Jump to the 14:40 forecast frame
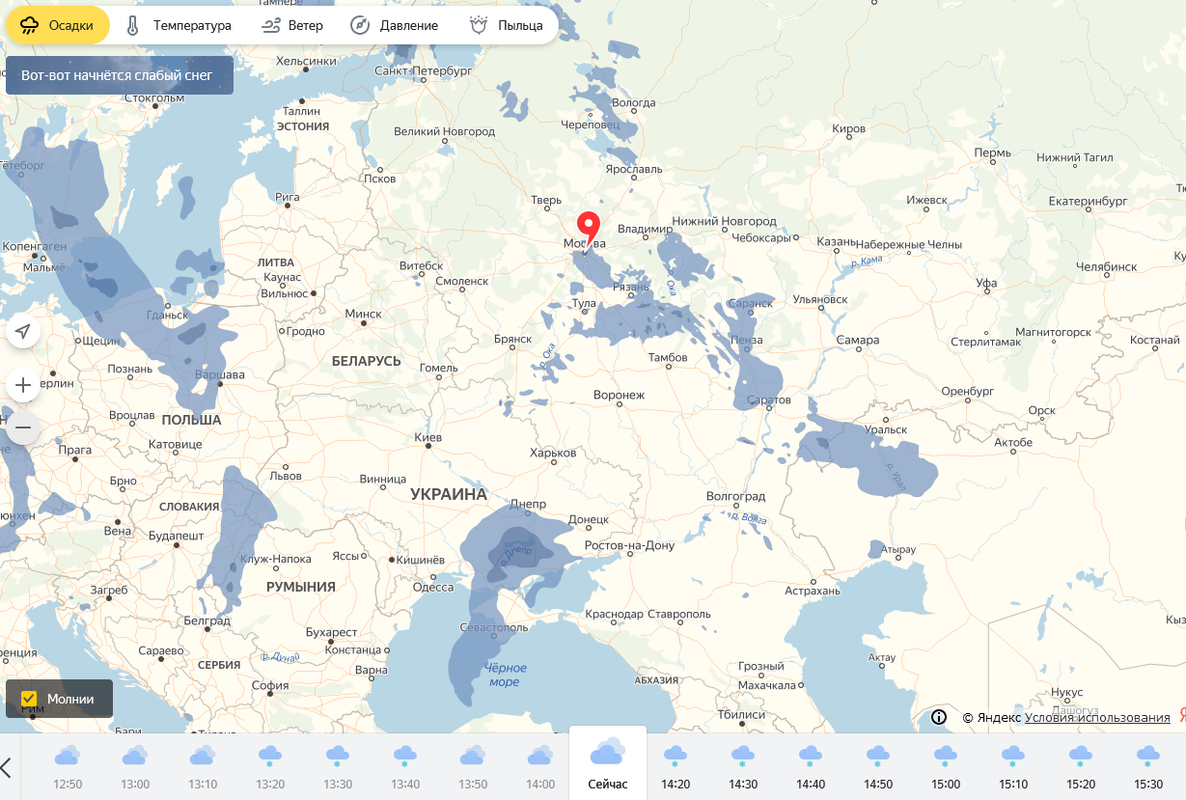 tap(810, 767)
